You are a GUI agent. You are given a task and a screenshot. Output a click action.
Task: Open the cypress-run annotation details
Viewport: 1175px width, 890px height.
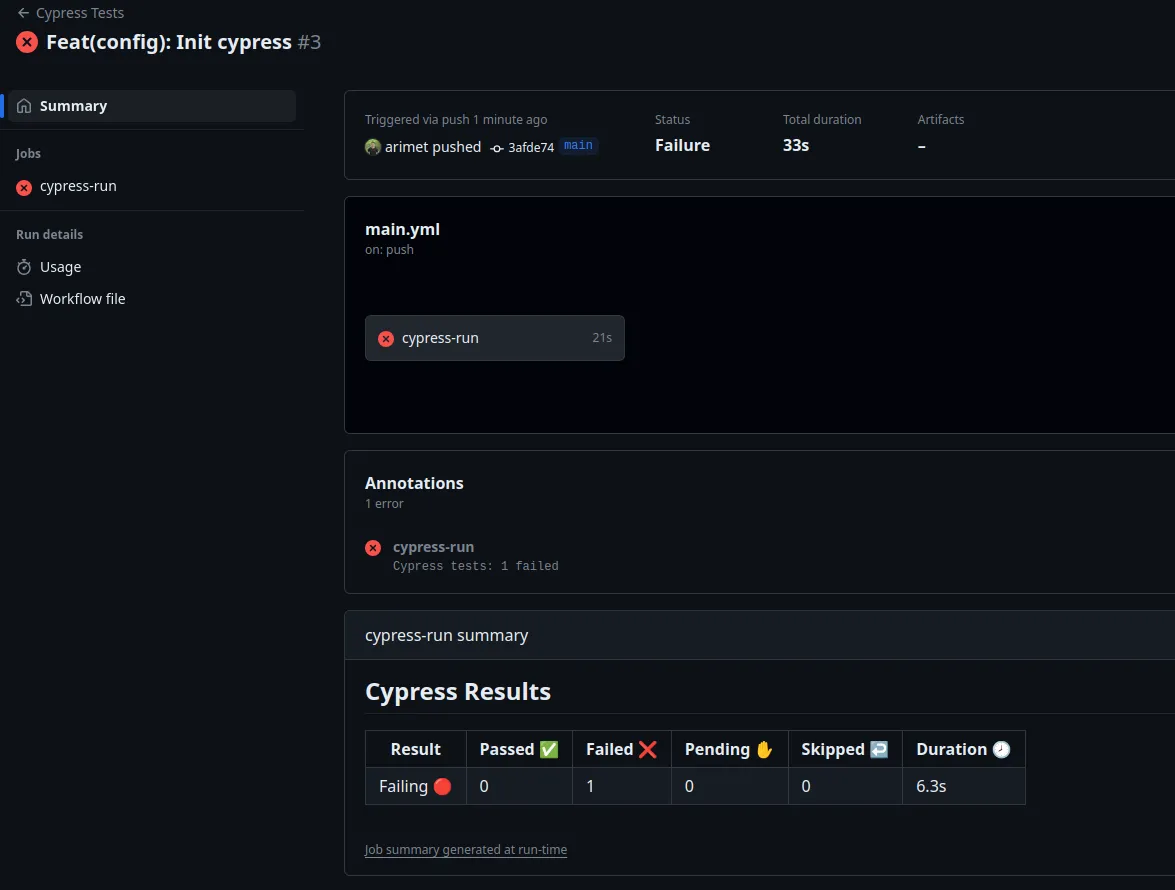[433, 547]
